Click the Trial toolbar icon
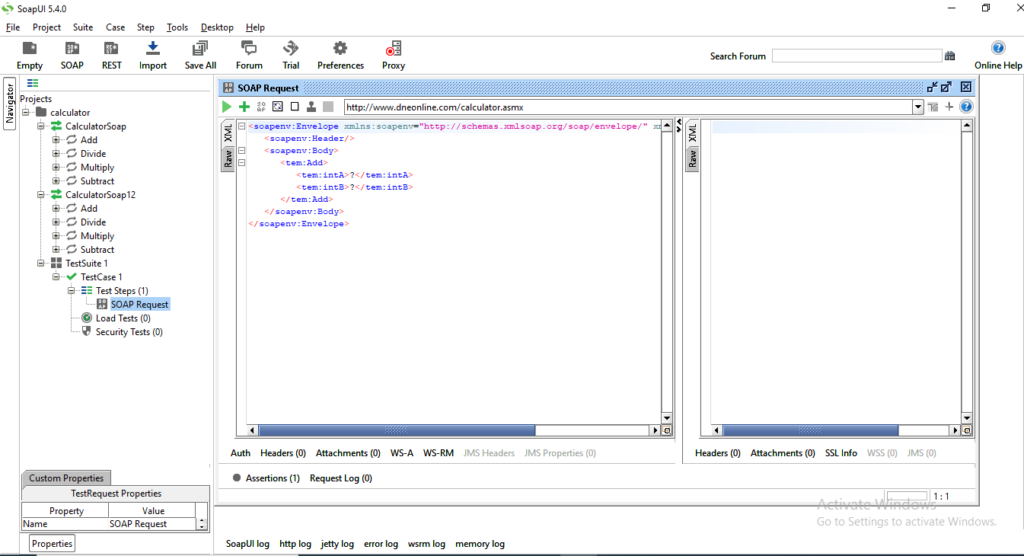 pyautogui.click(x=291, y=49)
